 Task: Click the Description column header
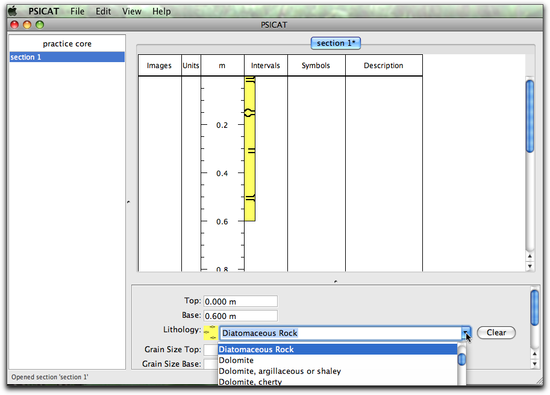click(384, 65)
